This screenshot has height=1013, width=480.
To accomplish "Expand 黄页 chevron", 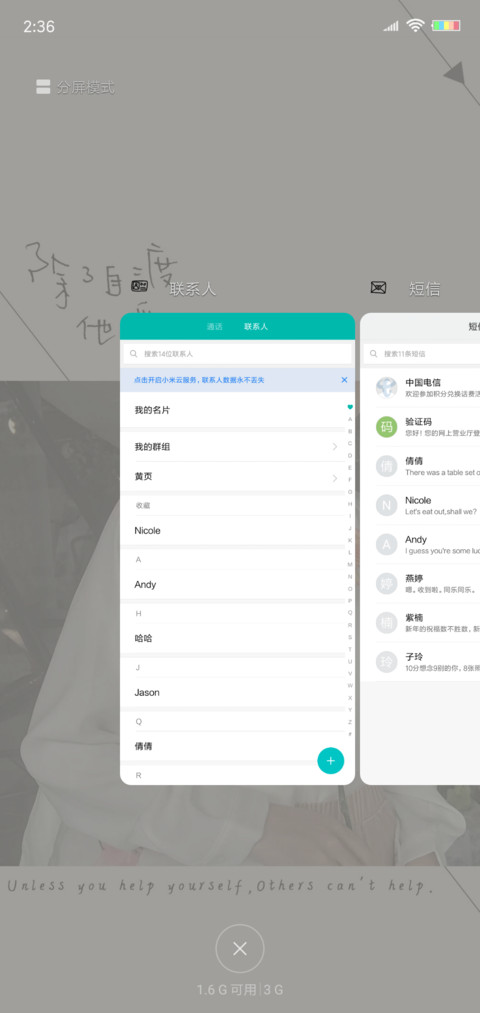I will 335,478.
